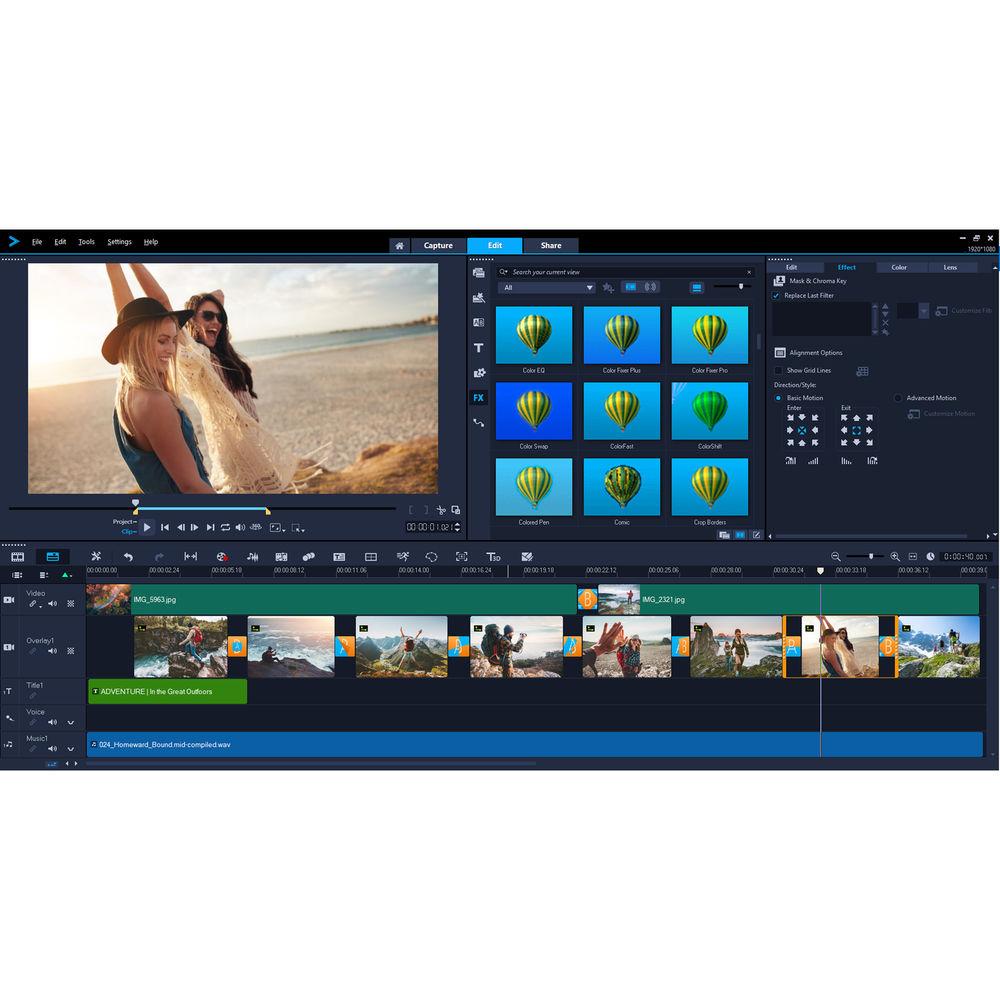Expand the Music1 track chevron

70,749
